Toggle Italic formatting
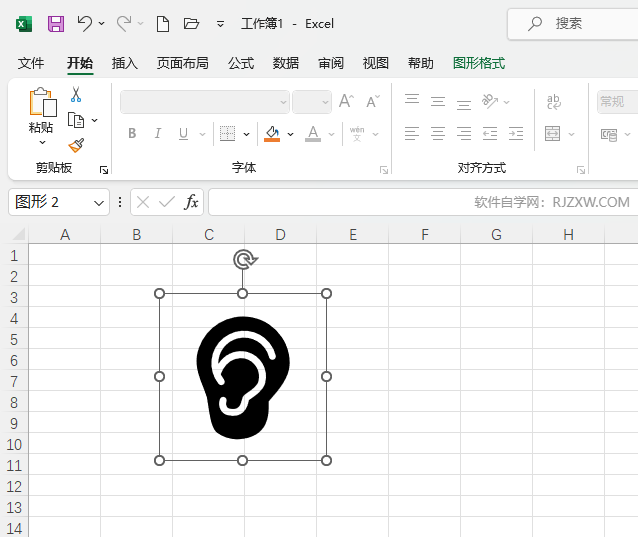 [x=157, y=134]
